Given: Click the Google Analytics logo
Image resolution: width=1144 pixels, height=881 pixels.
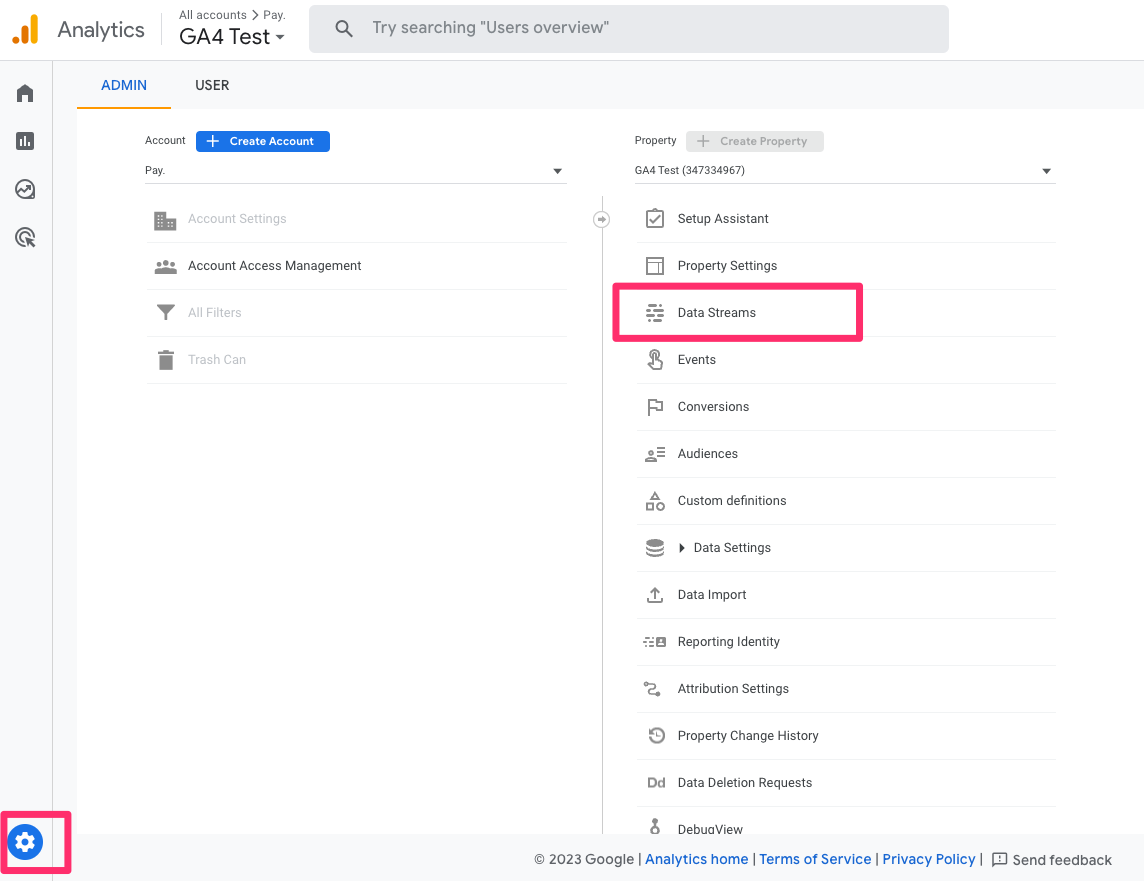Looking at the screenshot, I should [x=26, y=29].
